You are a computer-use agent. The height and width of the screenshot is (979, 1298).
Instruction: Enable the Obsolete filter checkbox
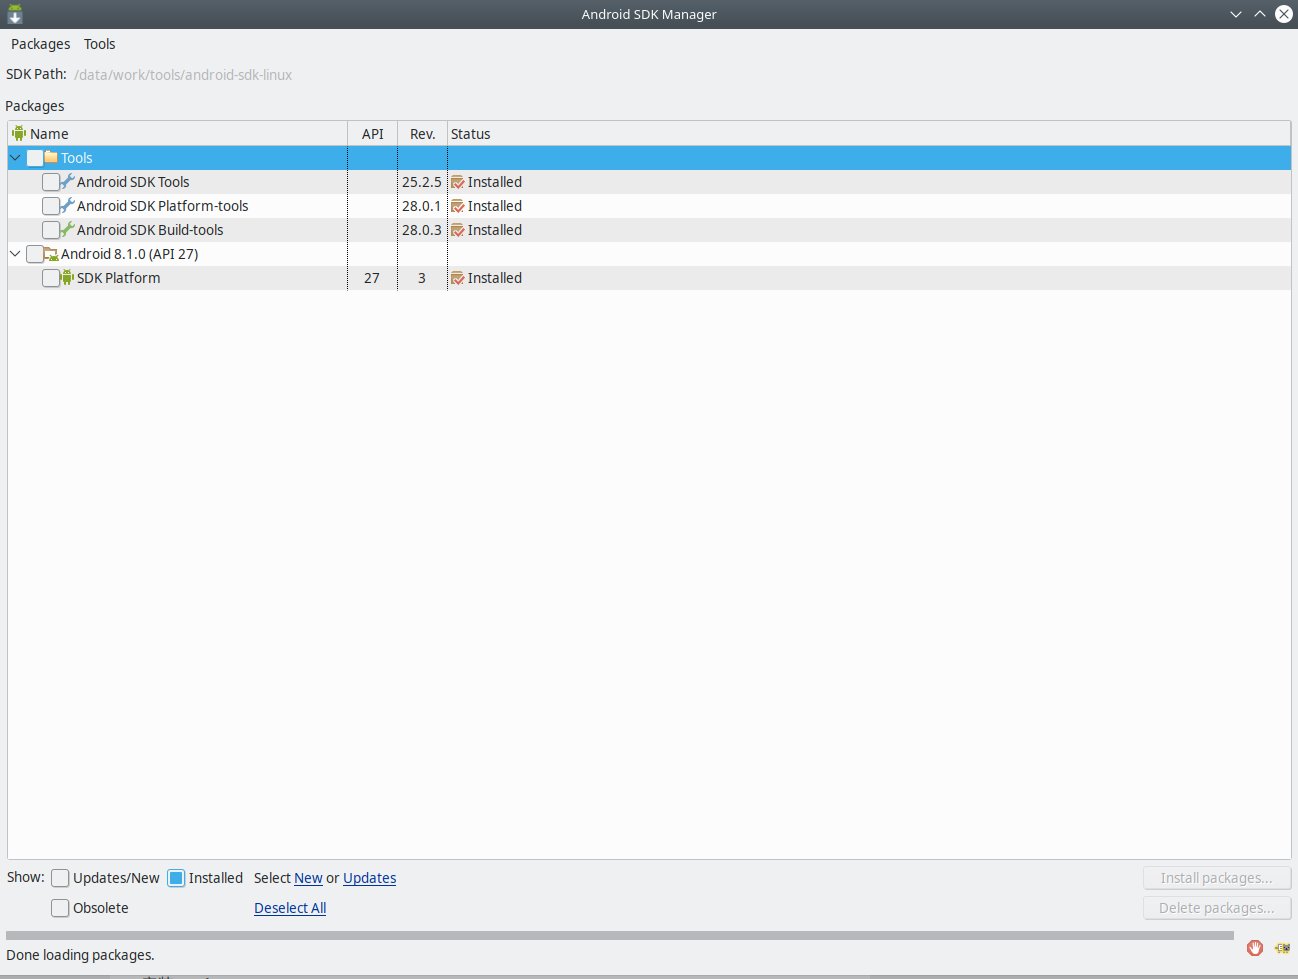click(60, 908)
